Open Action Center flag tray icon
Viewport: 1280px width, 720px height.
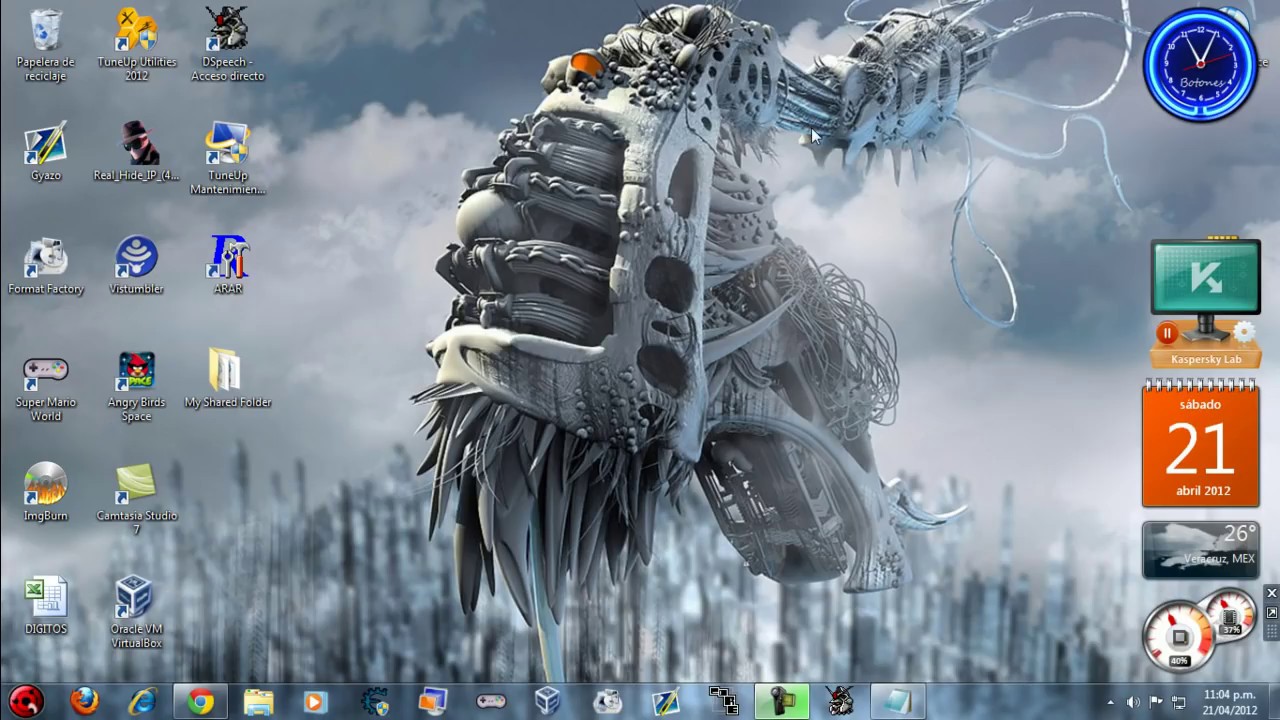(1156, 702)
